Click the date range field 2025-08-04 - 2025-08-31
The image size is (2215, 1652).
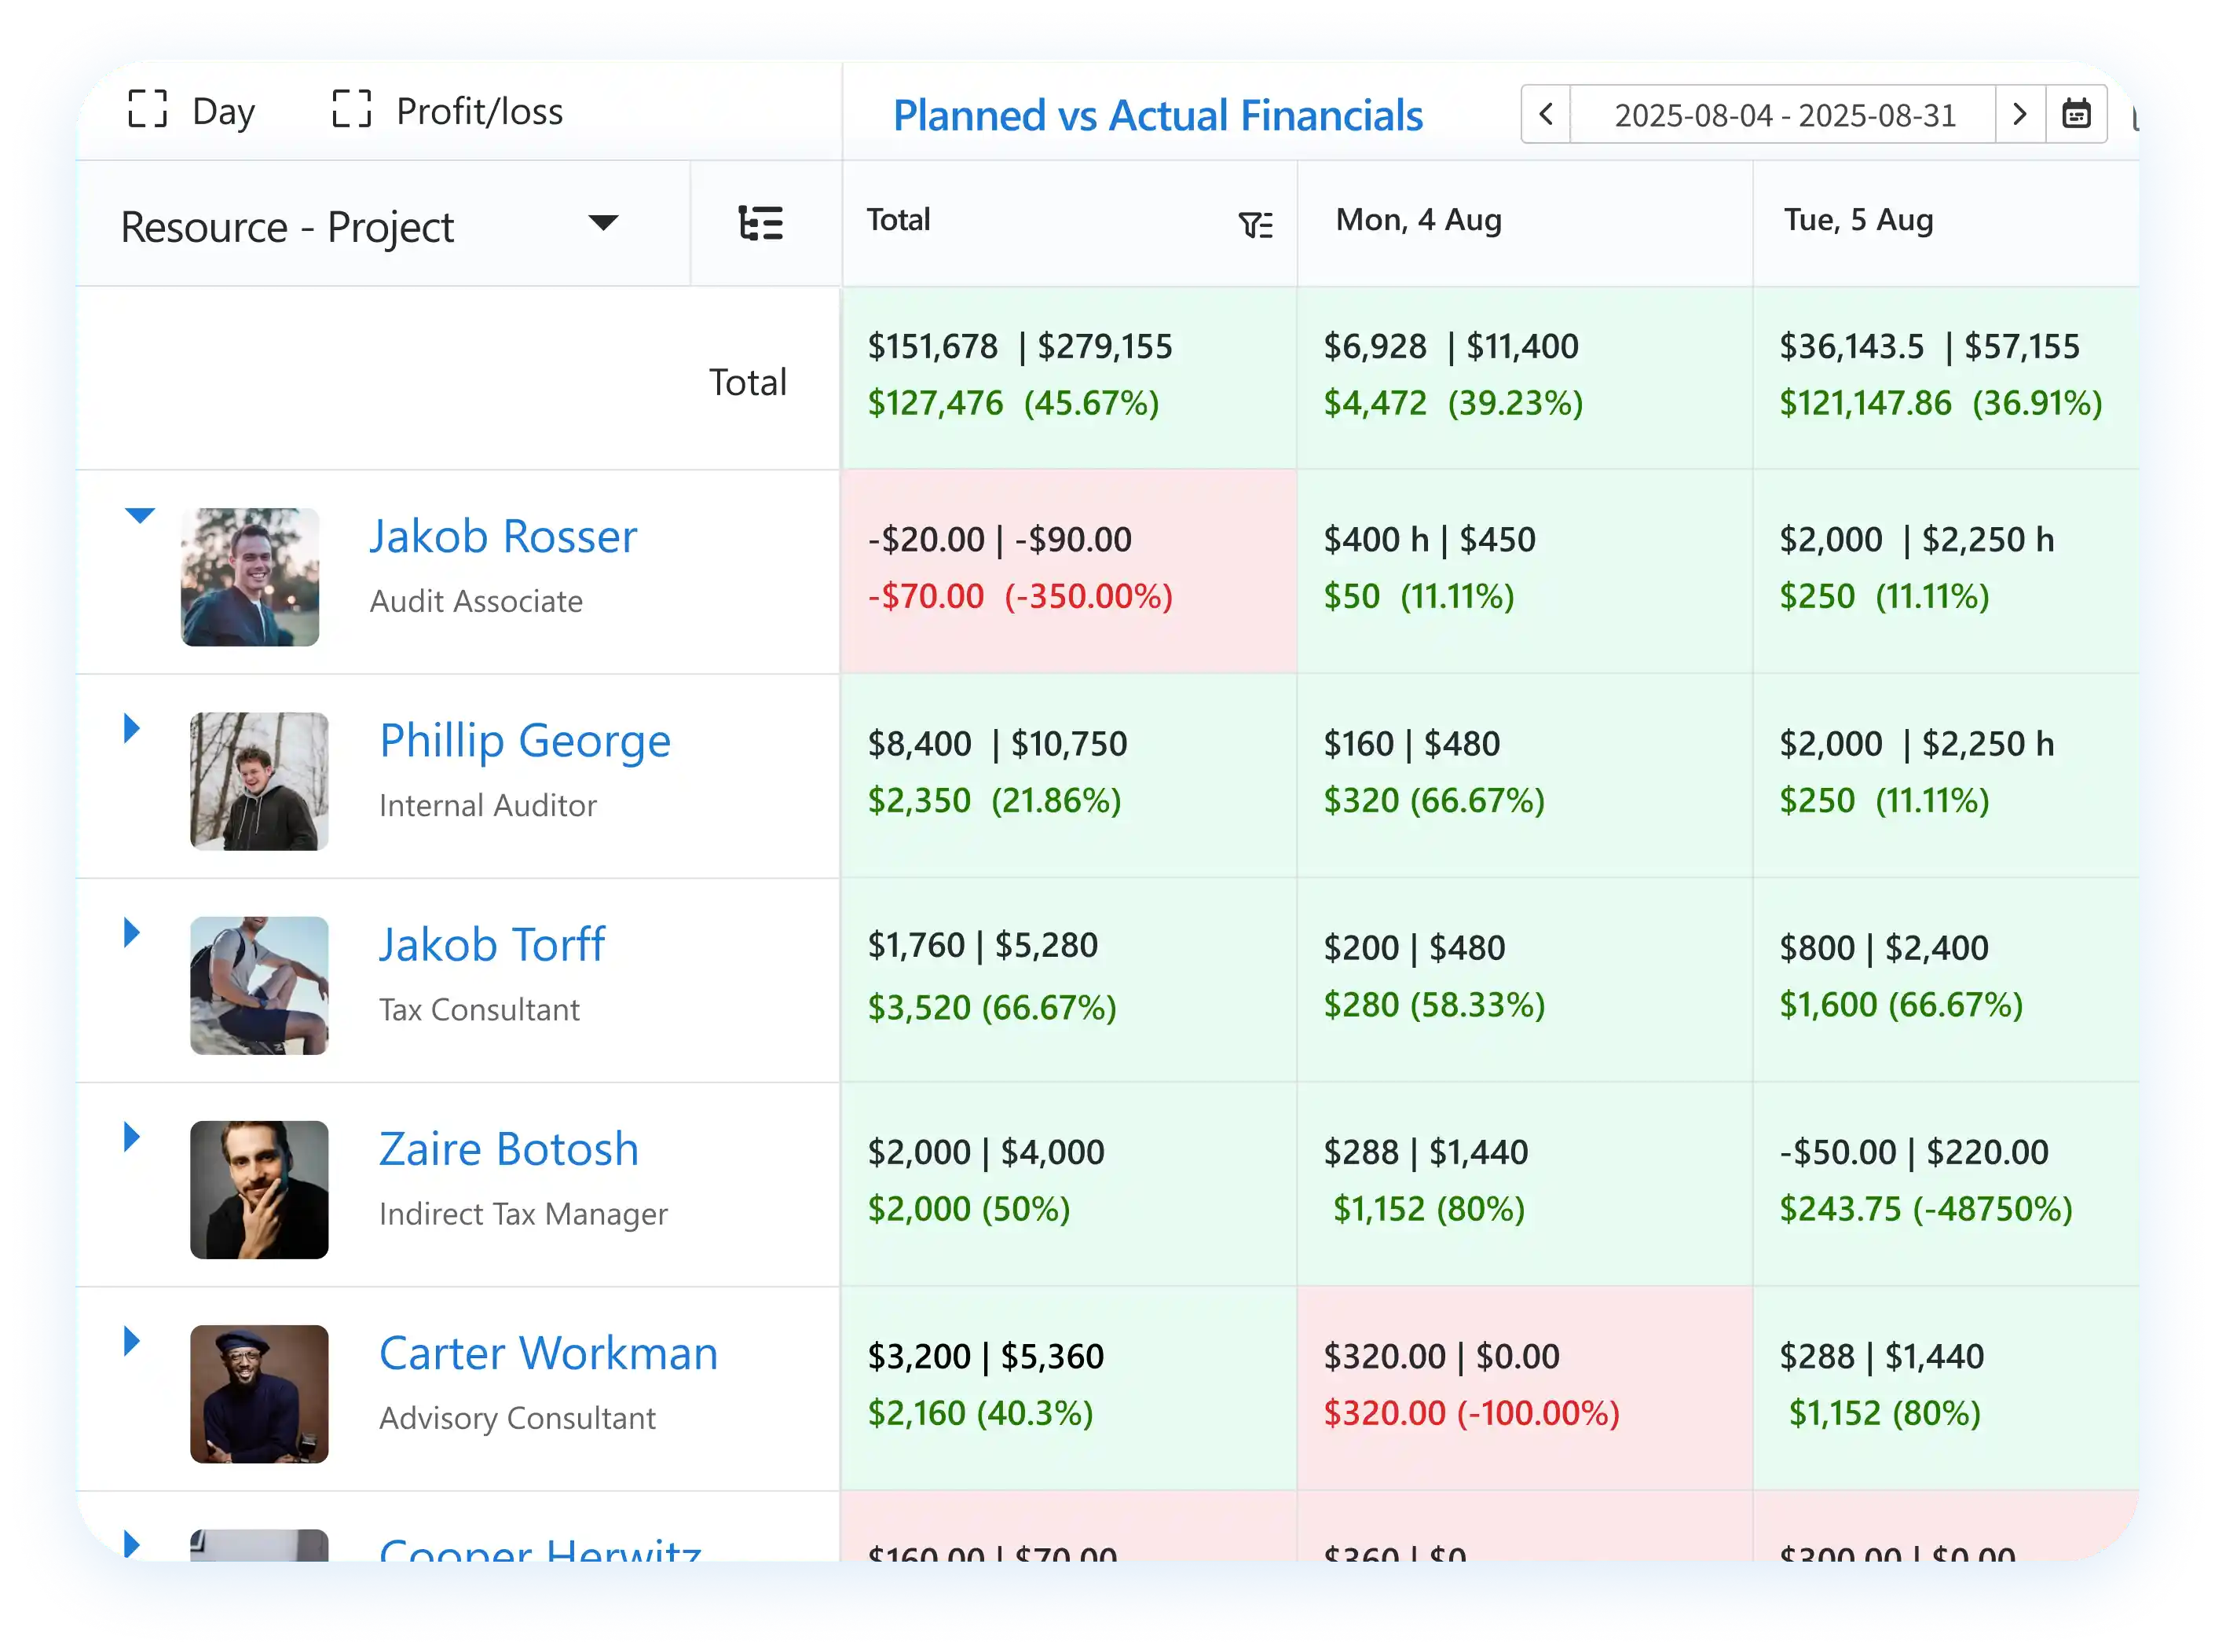tap(1783, 114)
